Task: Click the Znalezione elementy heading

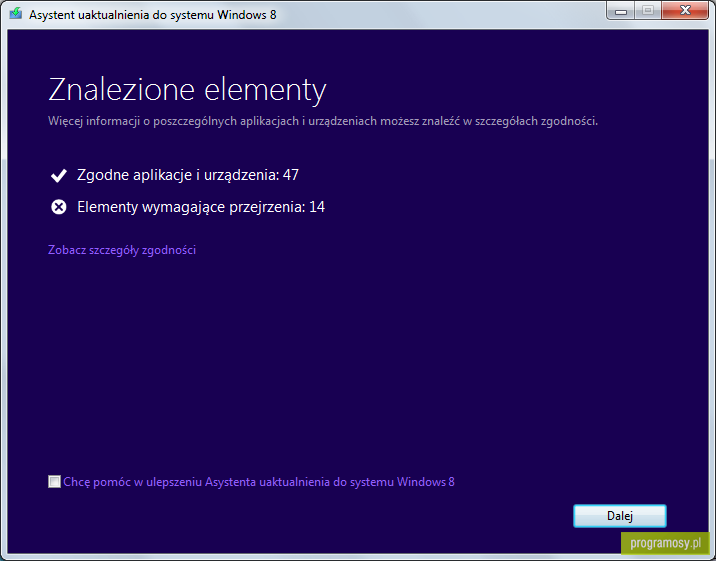Action: pyautogui.click(x=187, y=89)
